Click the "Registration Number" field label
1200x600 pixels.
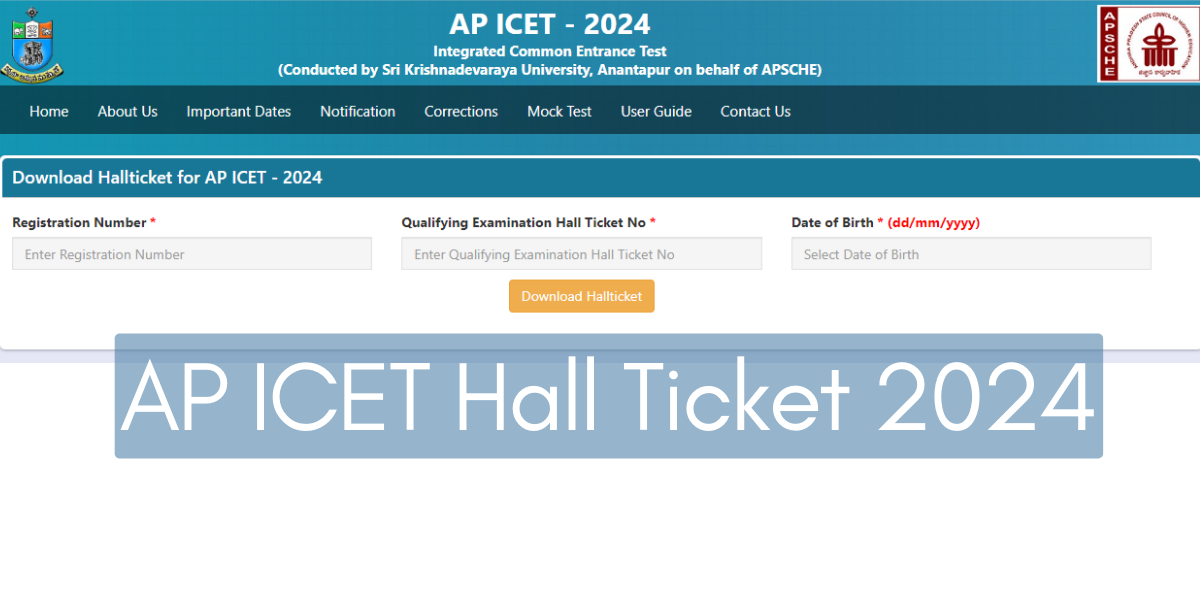click(79, 222)
